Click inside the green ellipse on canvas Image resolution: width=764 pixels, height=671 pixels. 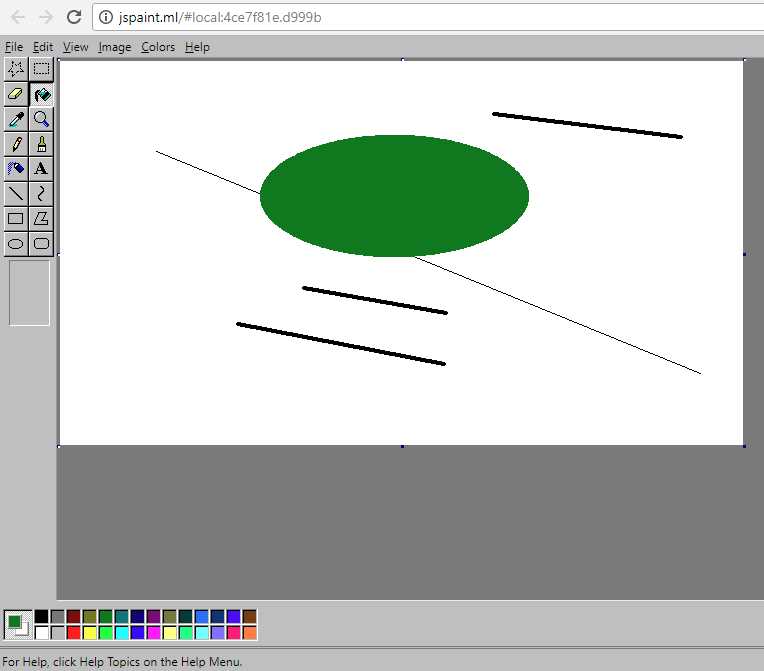point(394,196)
